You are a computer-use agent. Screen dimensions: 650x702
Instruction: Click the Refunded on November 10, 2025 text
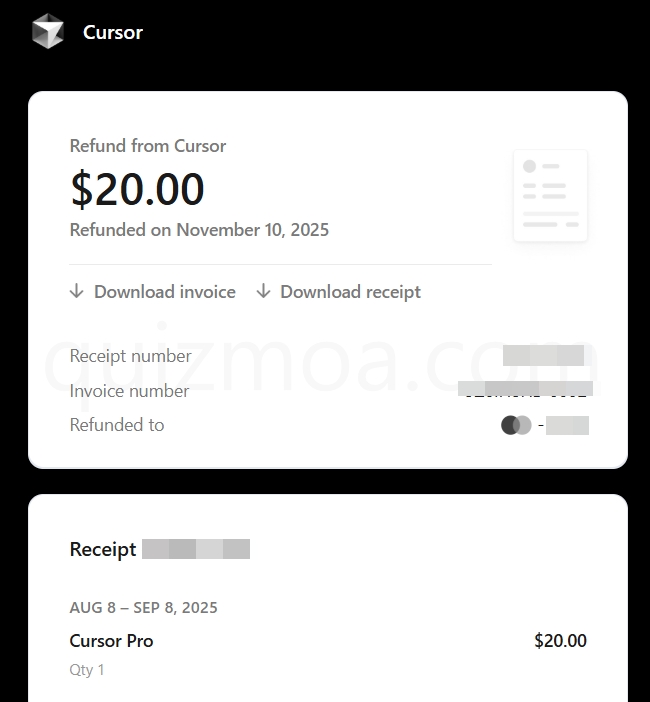(199, 230)
